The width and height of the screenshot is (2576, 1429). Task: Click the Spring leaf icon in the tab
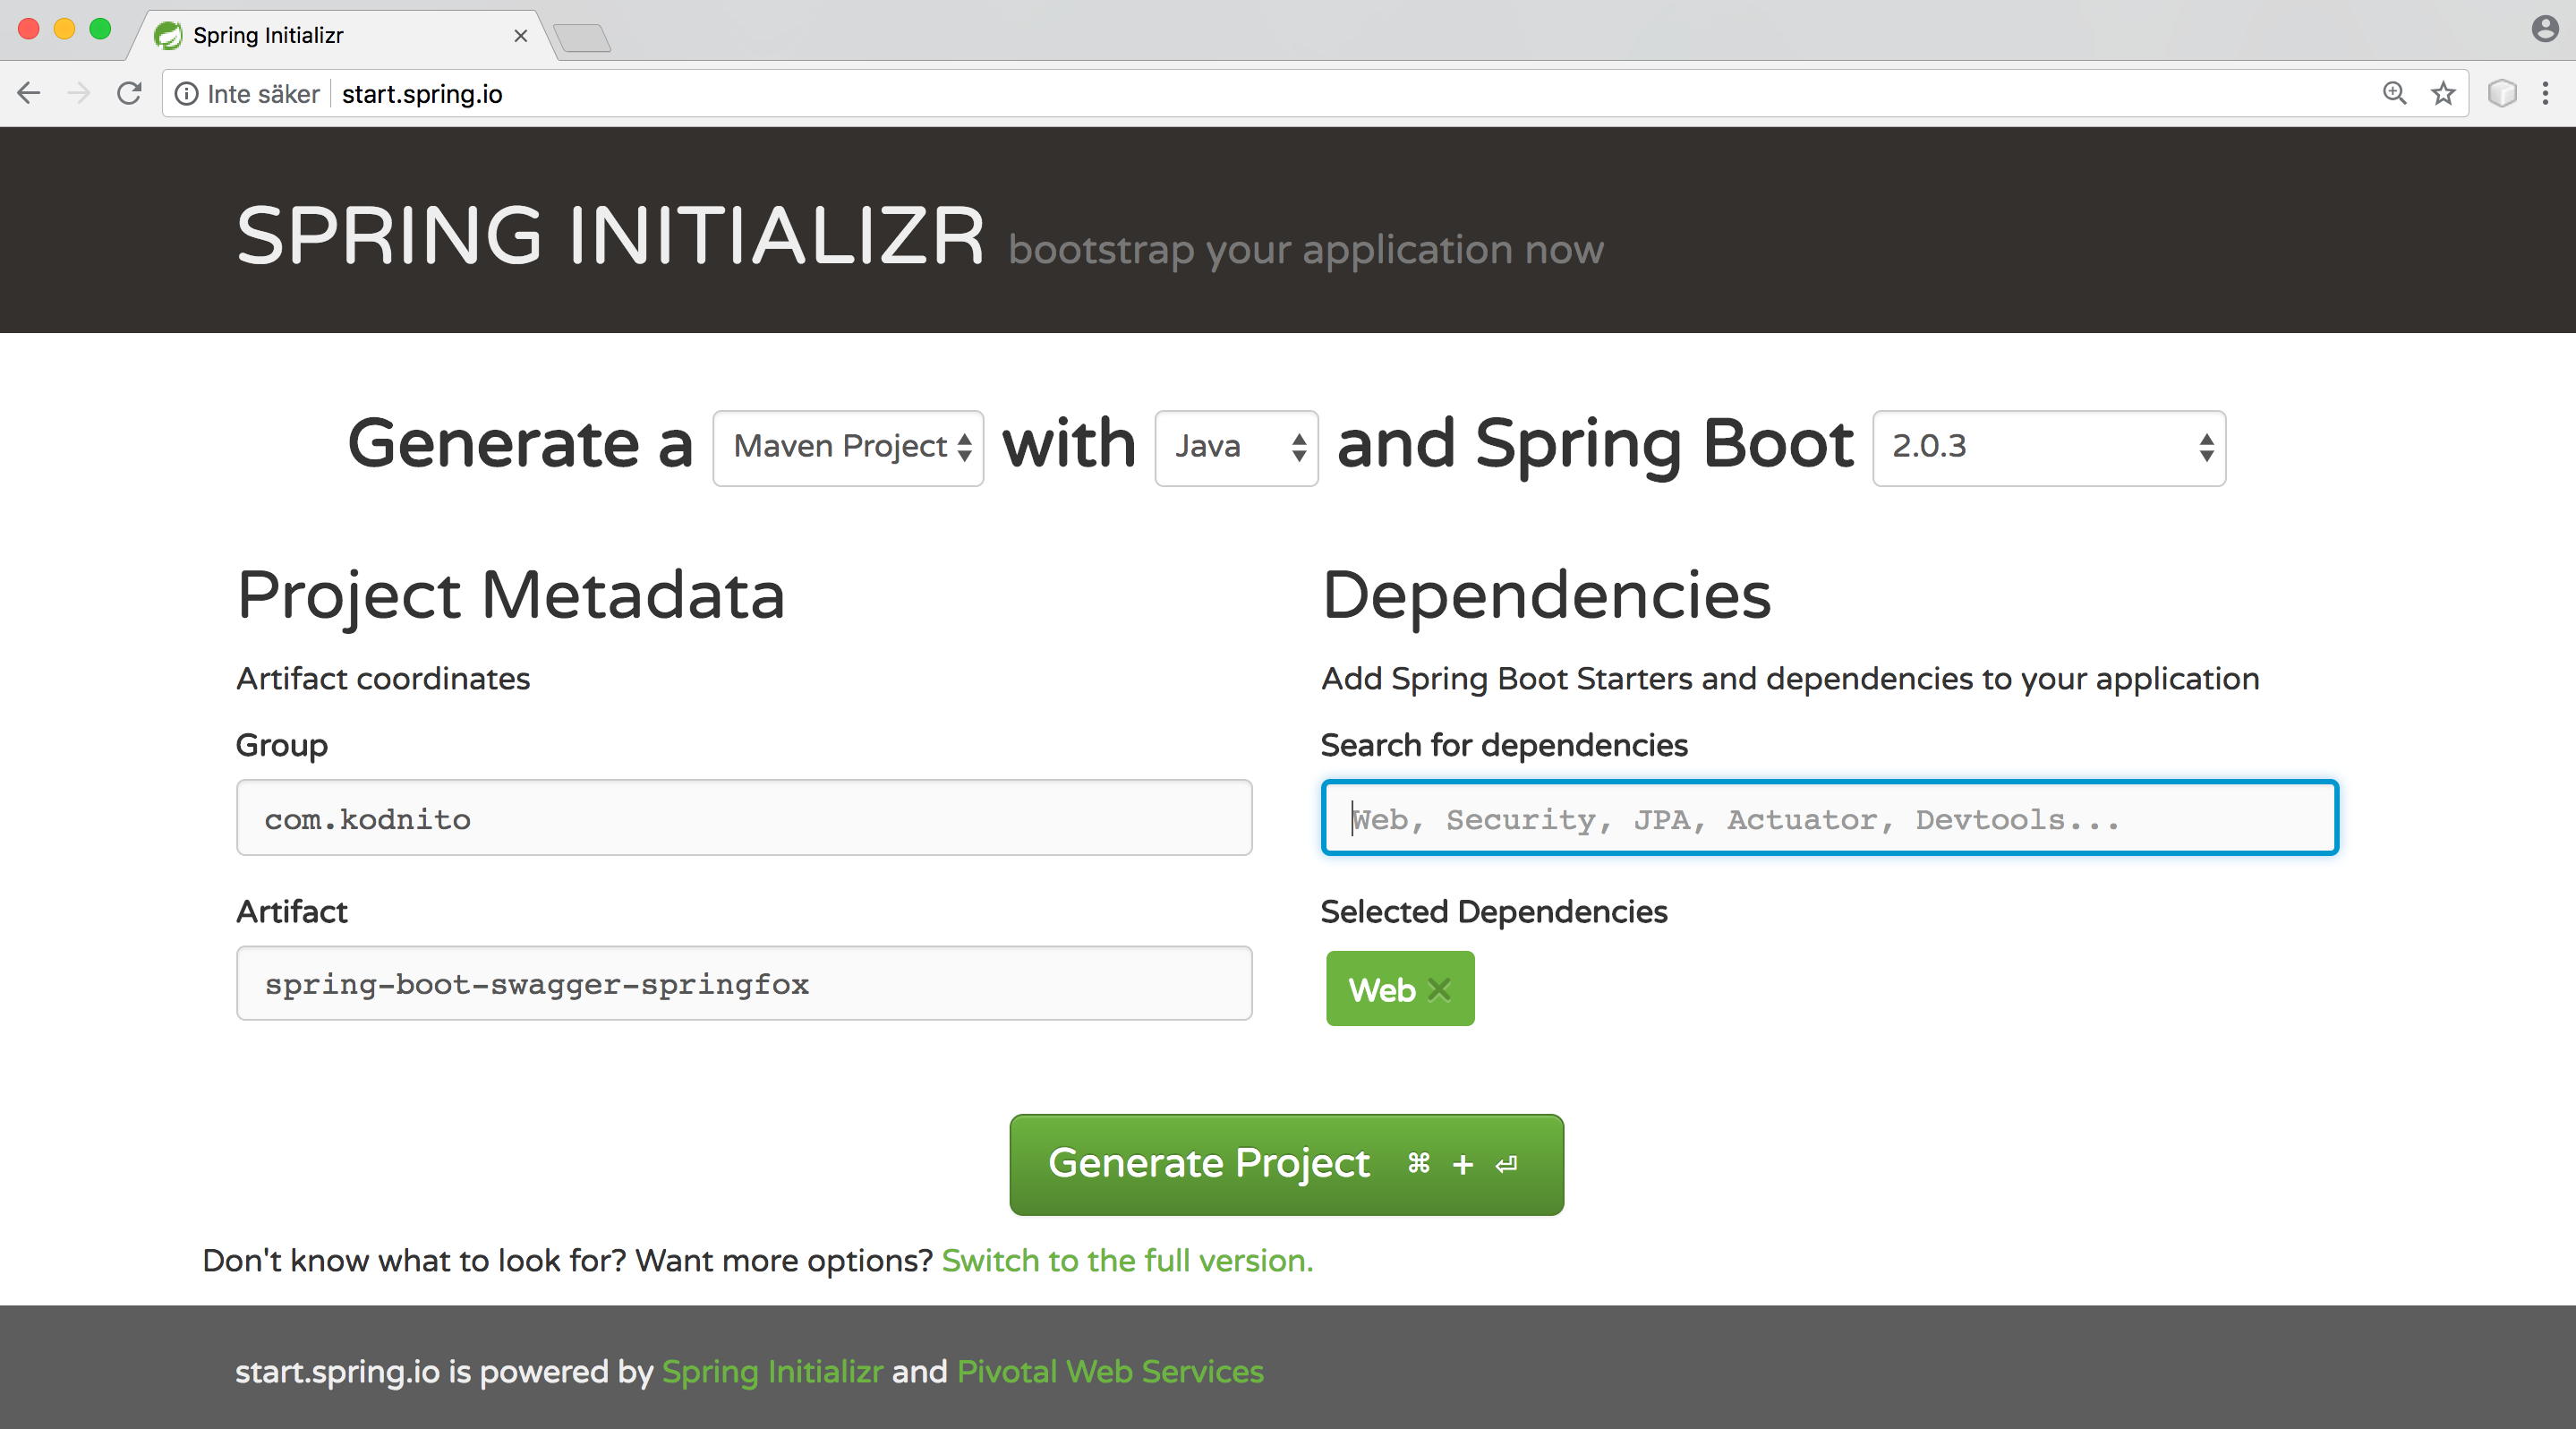tap(168, 33)
